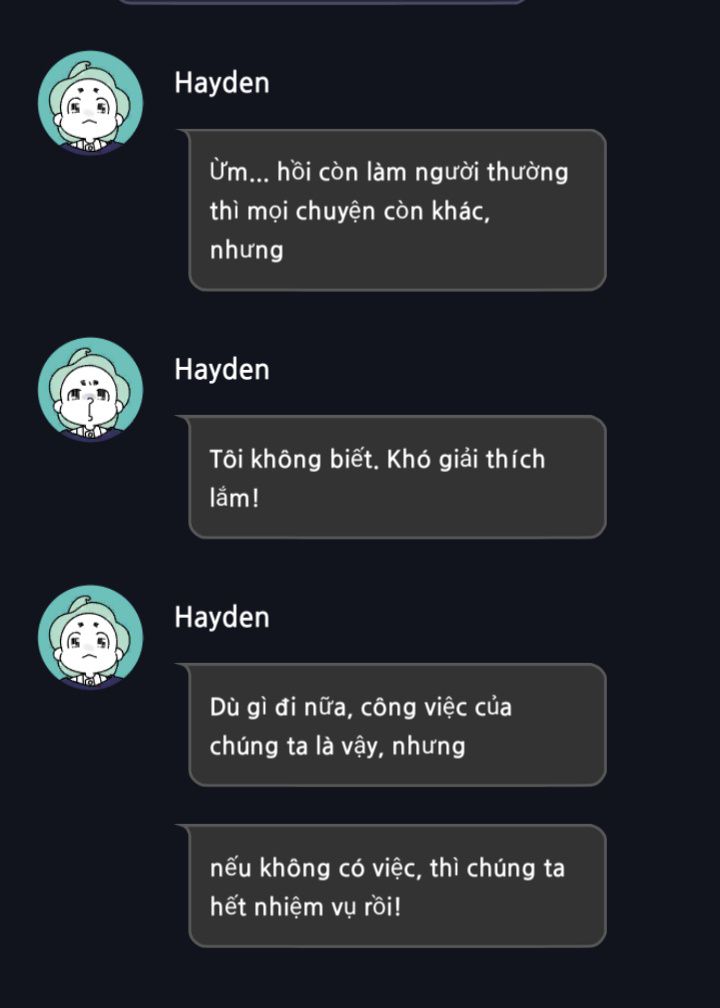Click the line "thì mọi chuyện còn khác,"
Image resolution: width=720 pixels, height=1008 pixels.
tap(350, 212)
